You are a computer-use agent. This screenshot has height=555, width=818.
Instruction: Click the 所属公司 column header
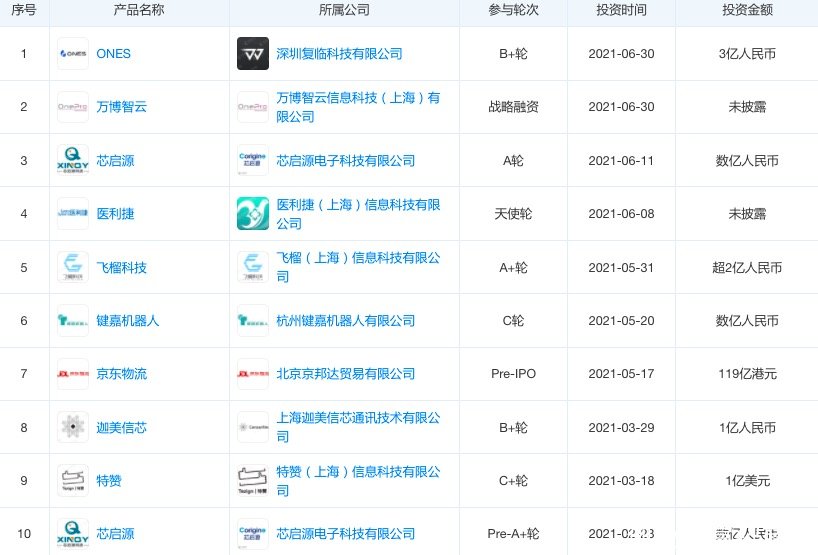344,10
